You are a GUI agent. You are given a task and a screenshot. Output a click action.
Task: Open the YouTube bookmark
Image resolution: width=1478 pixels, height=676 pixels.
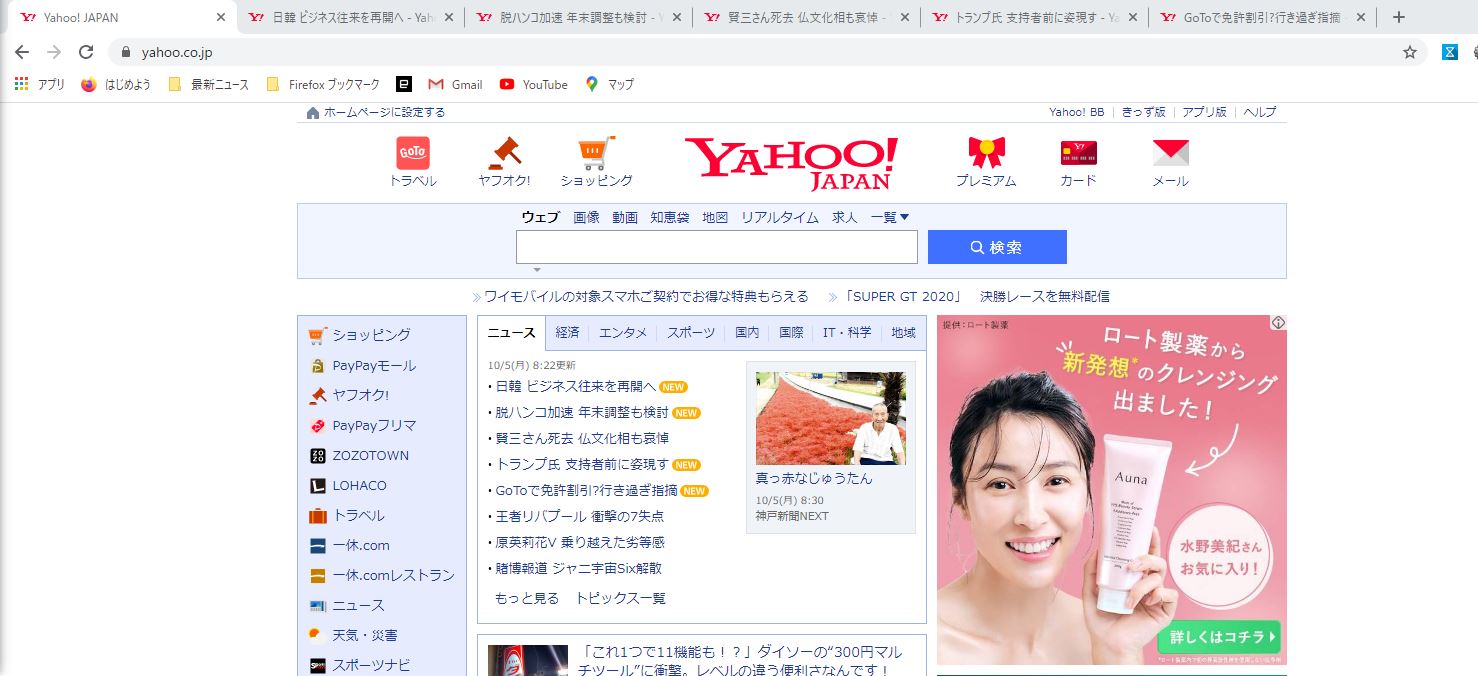[x=533, y=84]
